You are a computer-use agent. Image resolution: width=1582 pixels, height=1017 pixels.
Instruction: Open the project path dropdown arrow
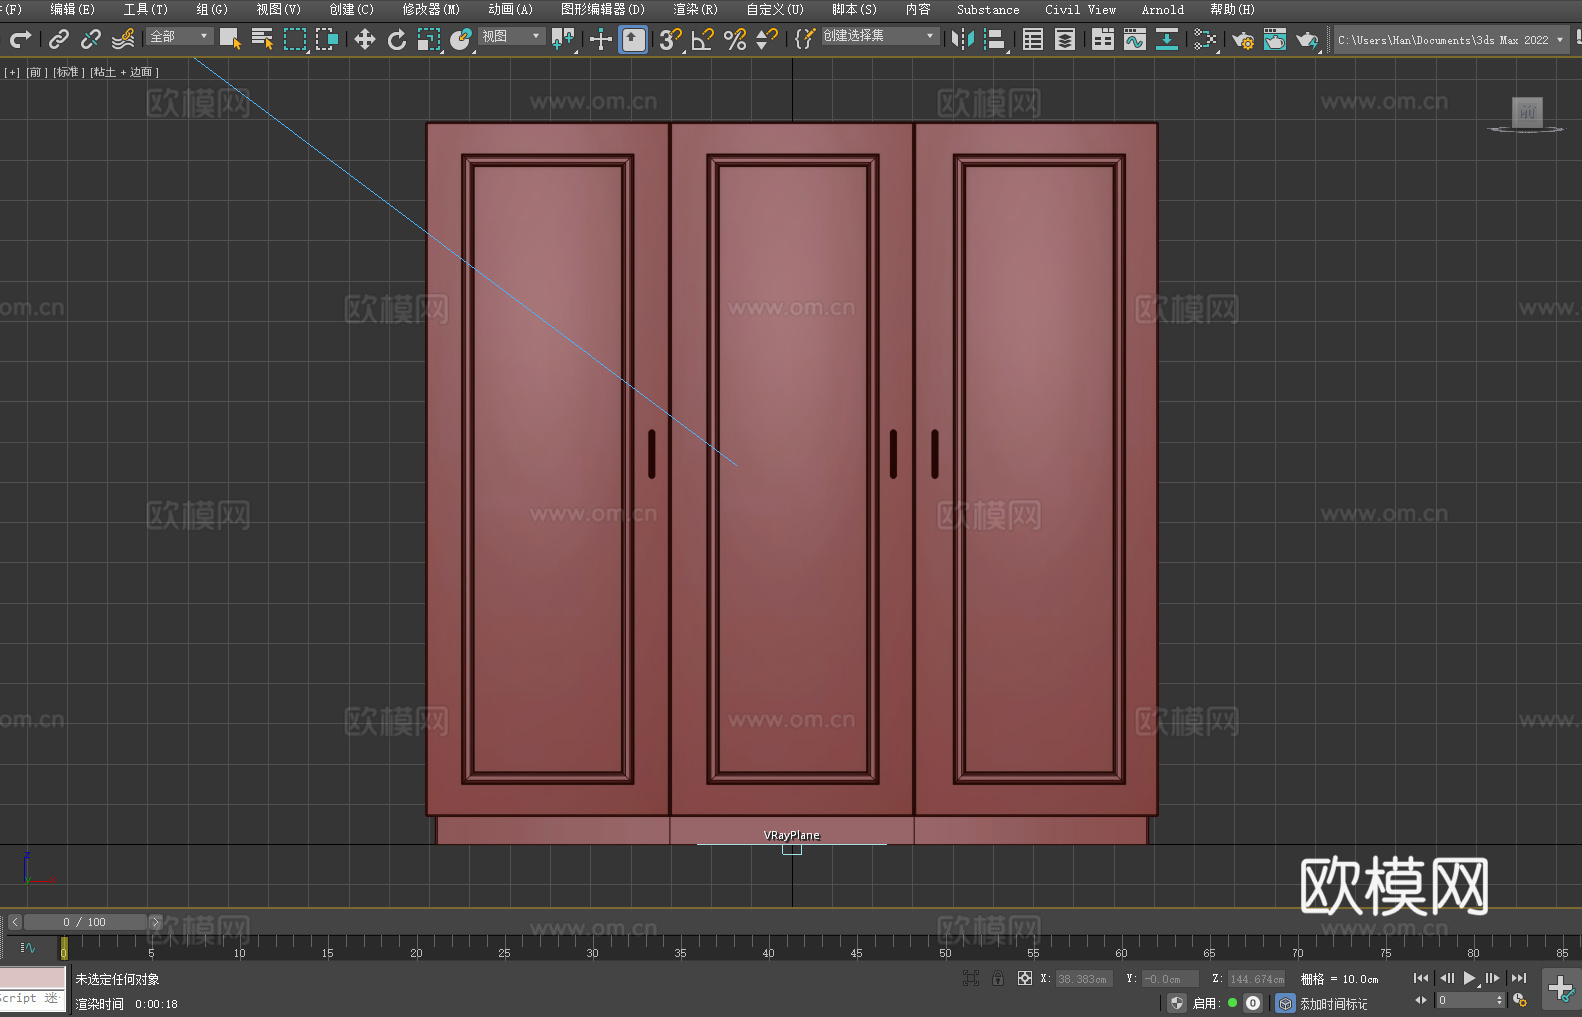point(1559,40)
